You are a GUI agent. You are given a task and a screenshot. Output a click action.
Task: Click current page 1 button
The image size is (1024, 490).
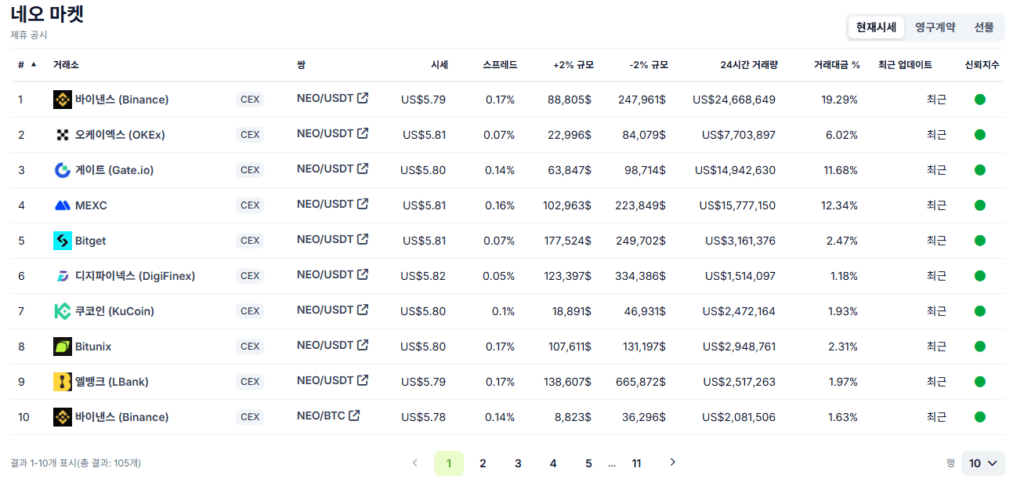[x=449, y=463]
